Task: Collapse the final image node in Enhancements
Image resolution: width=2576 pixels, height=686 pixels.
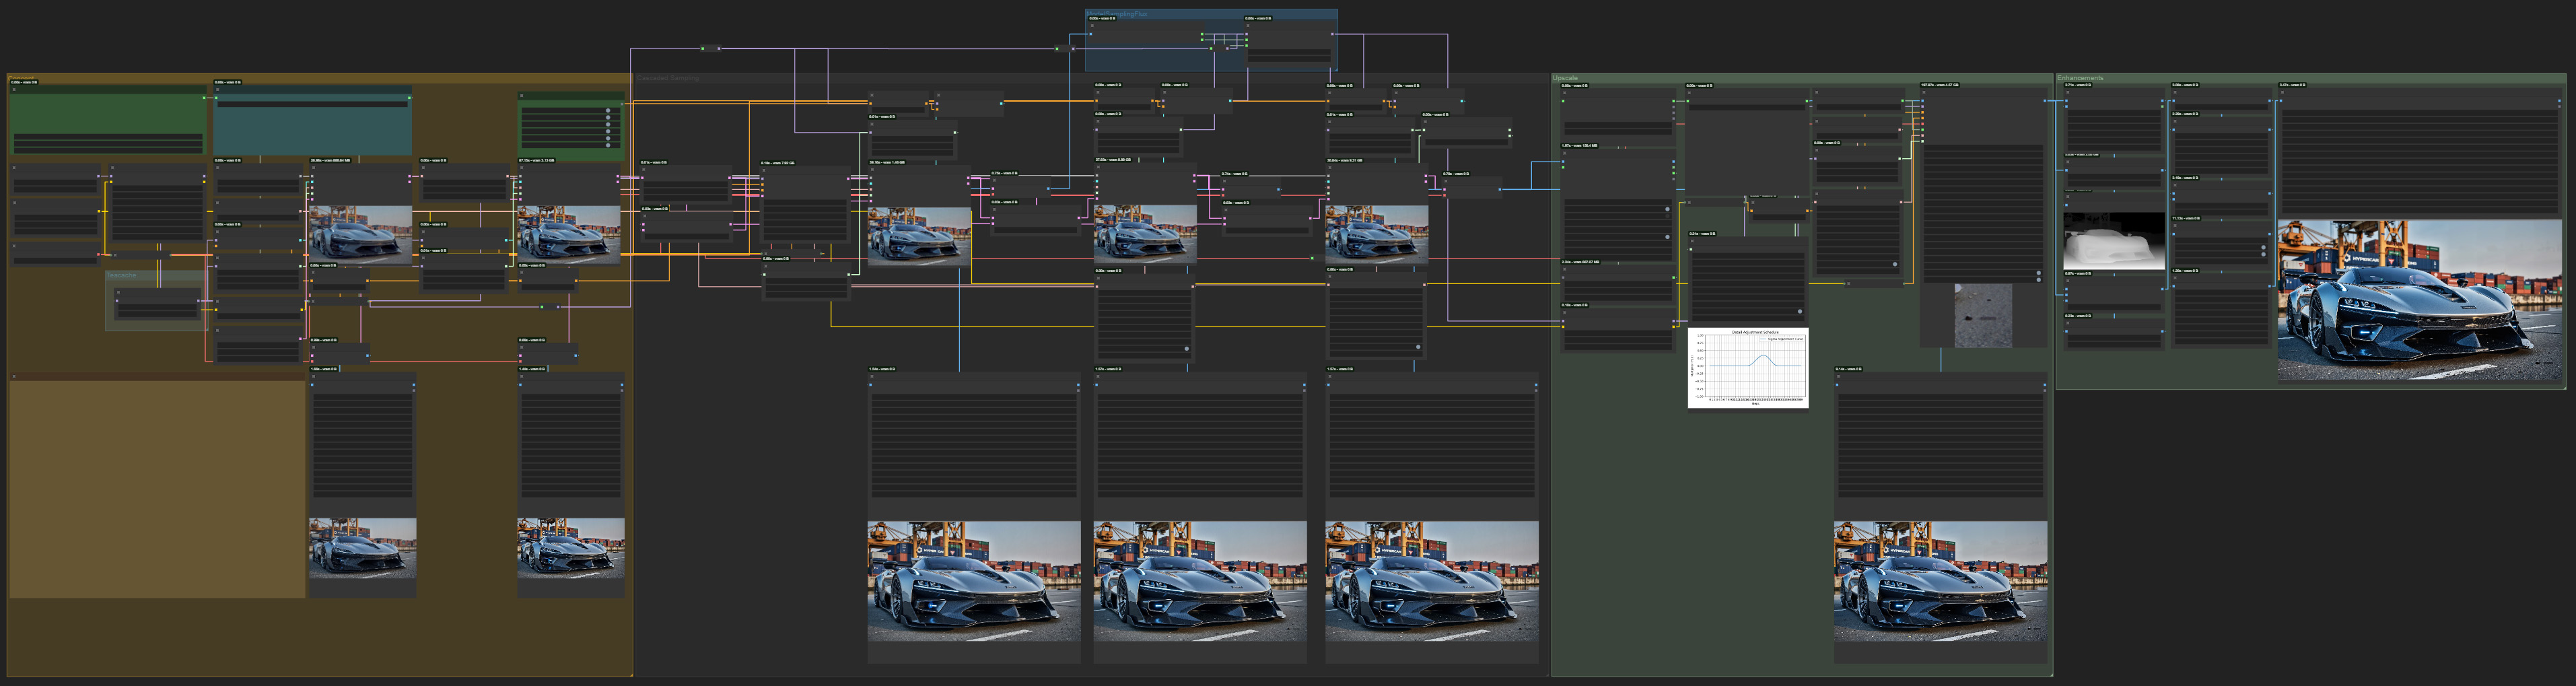Action: pos(2282,93)
